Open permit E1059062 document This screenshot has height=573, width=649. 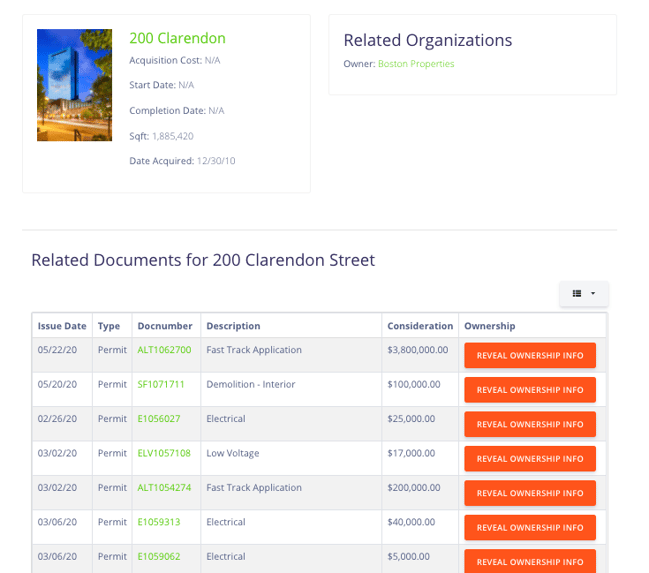point(159,556)
